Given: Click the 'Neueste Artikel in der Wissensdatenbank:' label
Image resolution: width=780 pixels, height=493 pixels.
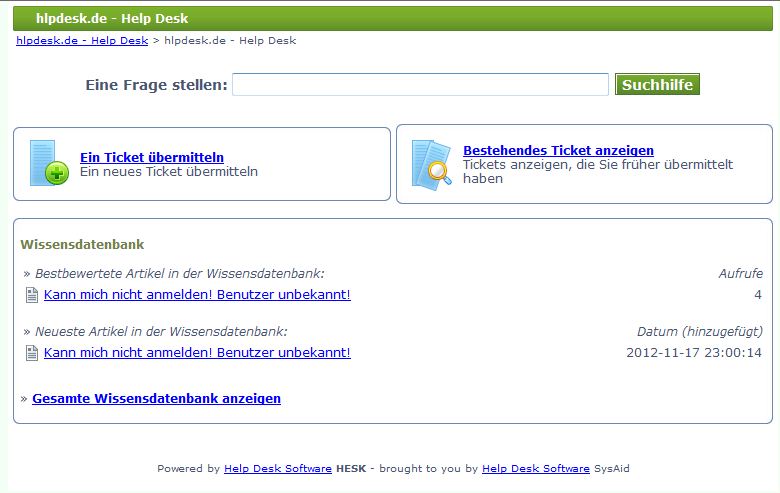Looking at the screenshot, I should pyautogui.click(x=161, y=332).
